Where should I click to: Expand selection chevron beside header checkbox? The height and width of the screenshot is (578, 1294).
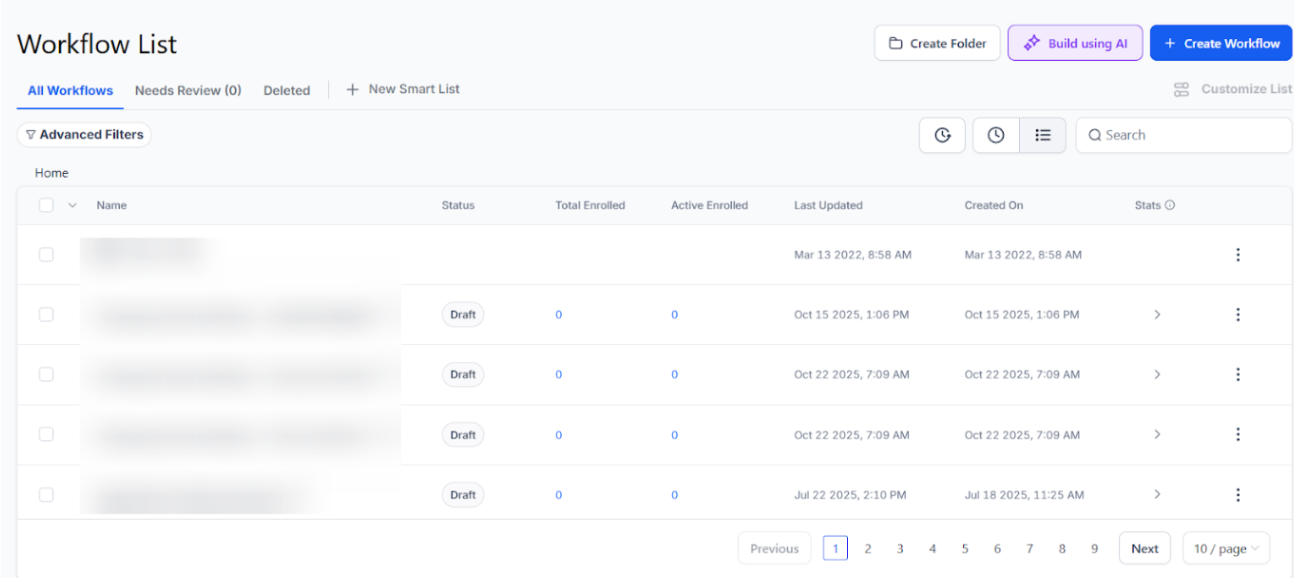72,205
